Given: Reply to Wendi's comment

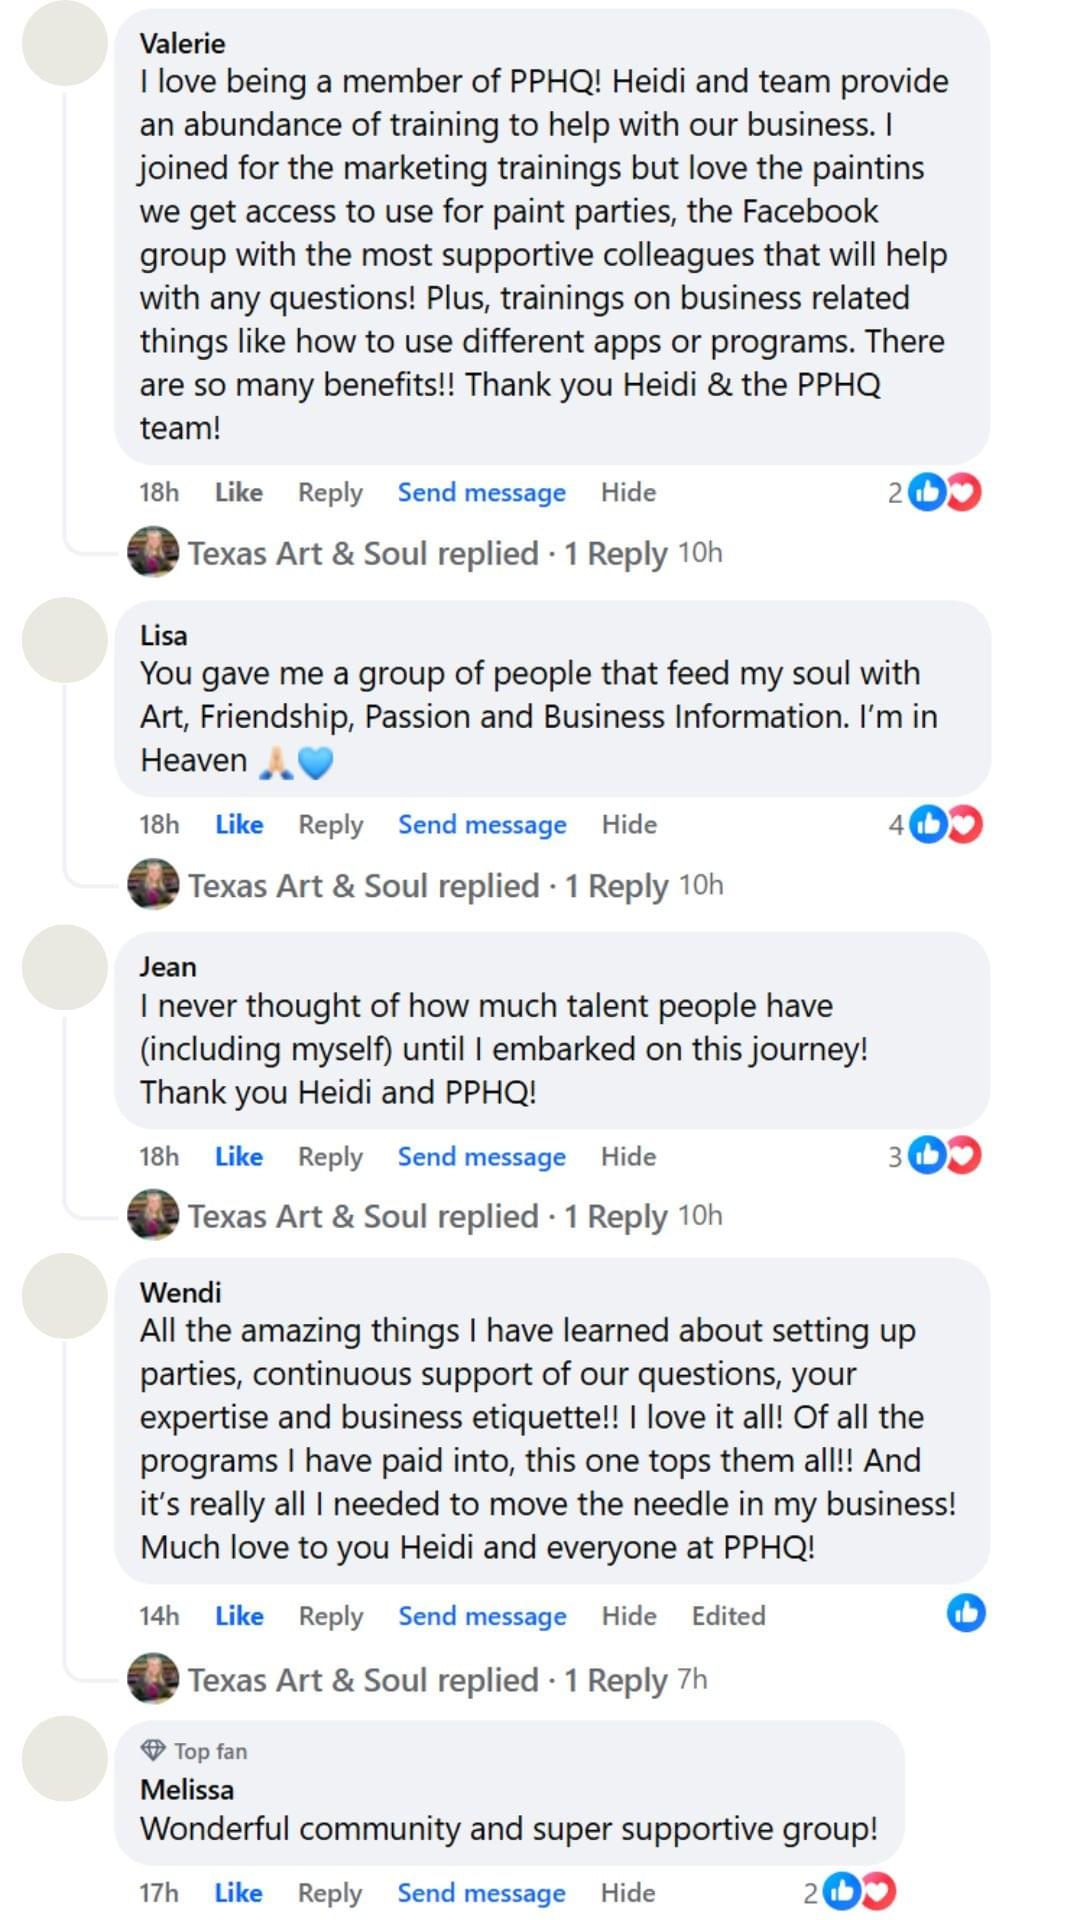Looking at the screenshot, I should 330,1616.
